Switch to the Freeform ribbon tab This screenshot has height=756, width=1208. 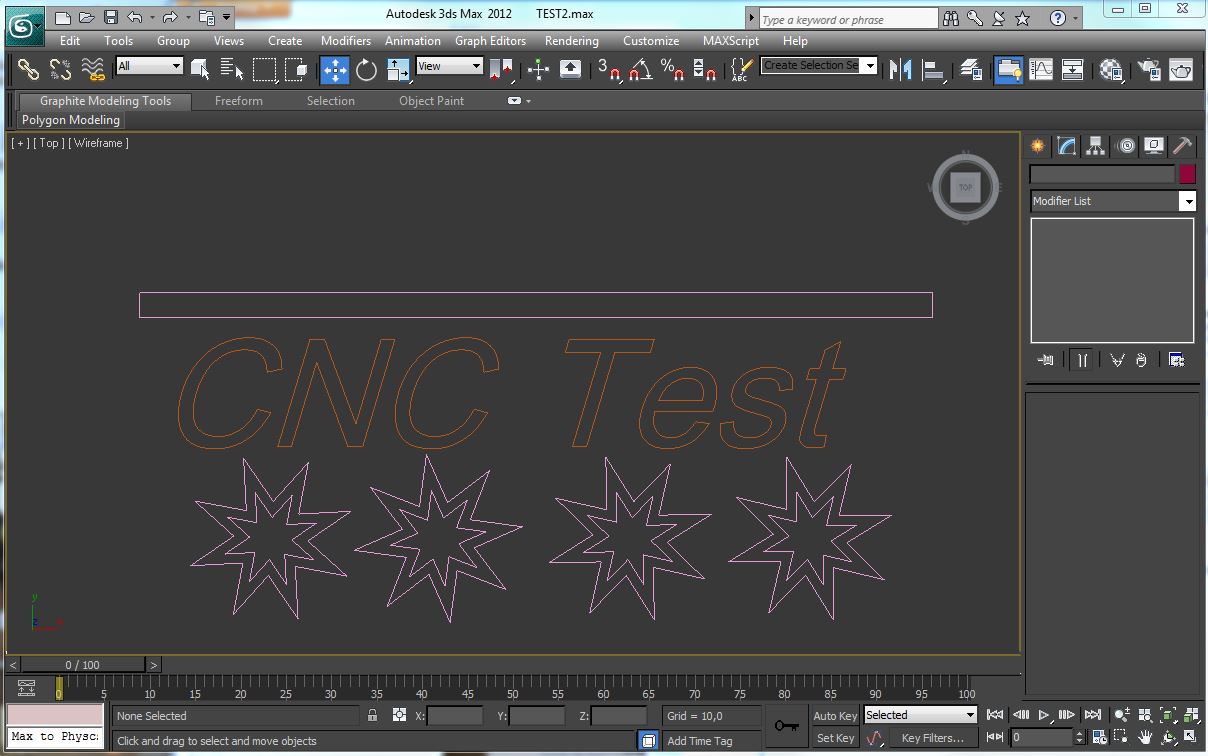pyautogui.click(x=238, y=101)
